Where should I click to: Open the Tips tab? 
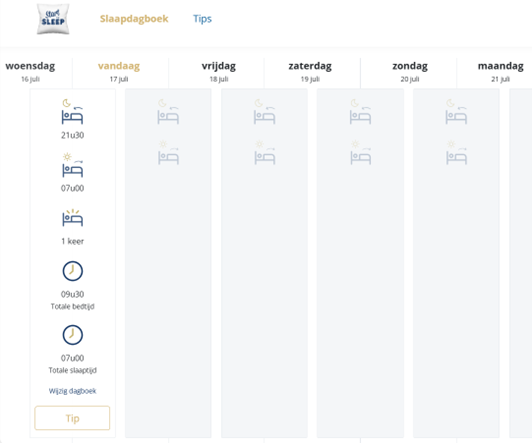pyautogui.click(x=202, y=19)
